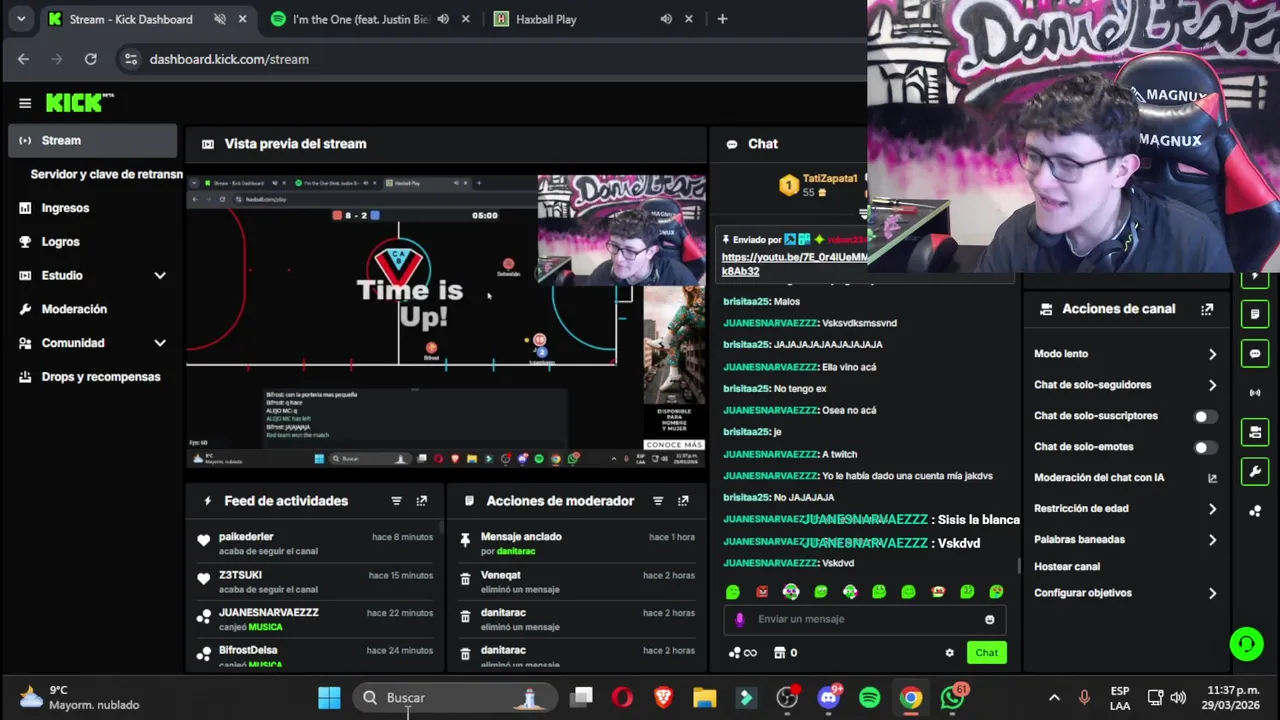Click the stream preview thumbnail
This screenshot has height=720, width=1280.
(446, 322)
